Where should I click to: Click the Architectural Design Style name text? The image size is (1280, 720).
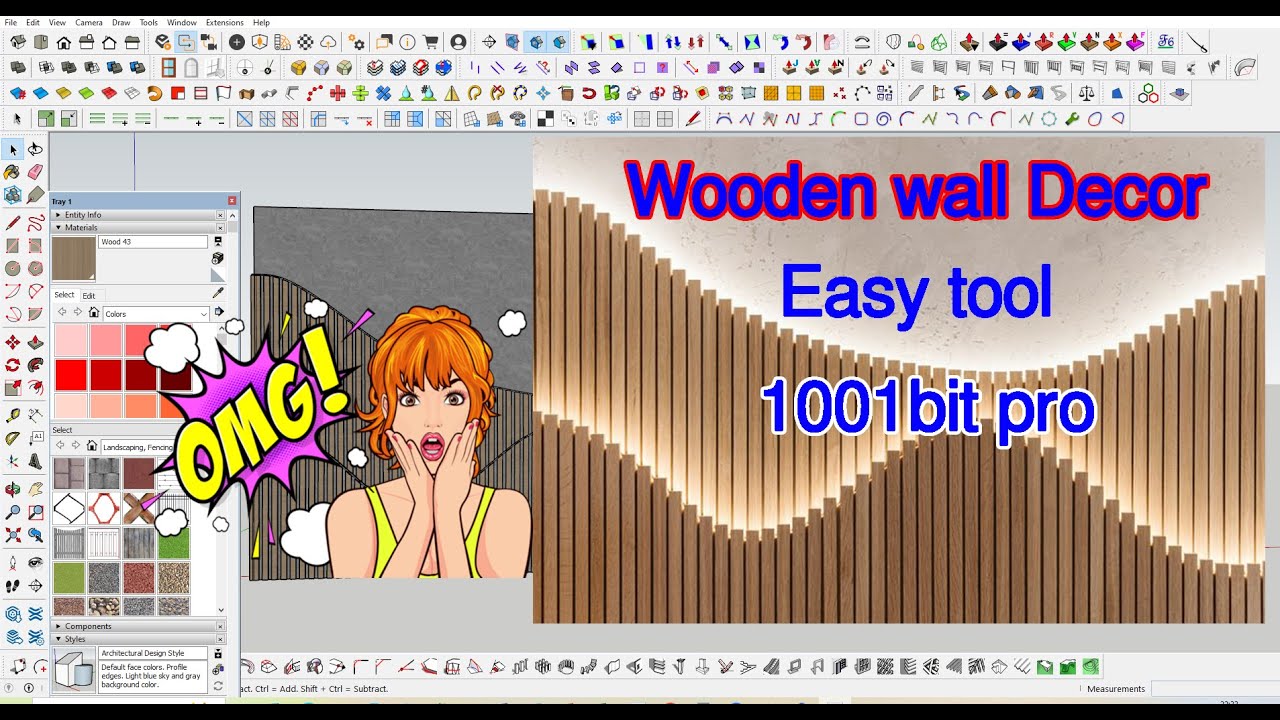click(143, 653)
